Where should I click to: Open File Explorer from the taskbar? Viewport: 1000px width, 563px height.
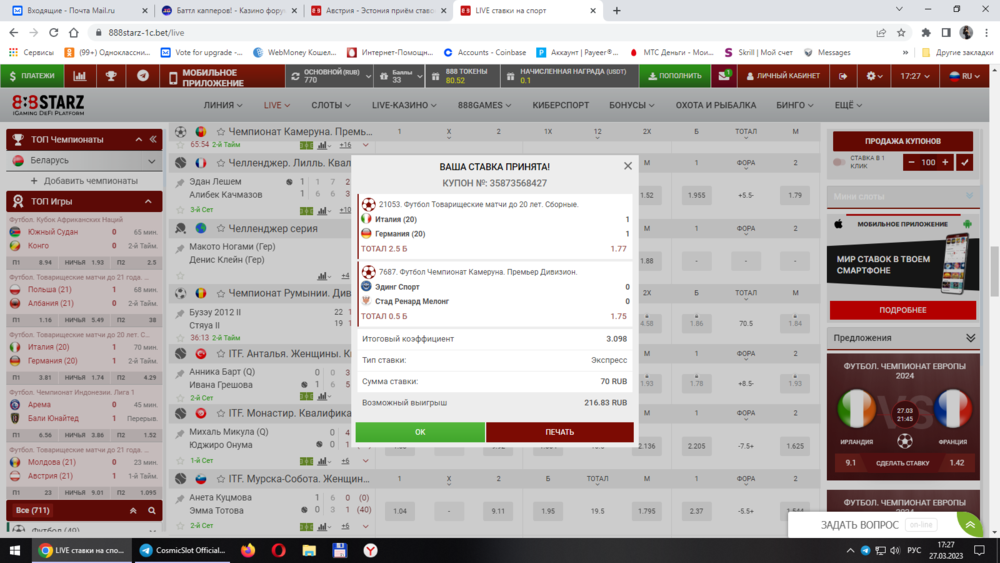(309, 550)
